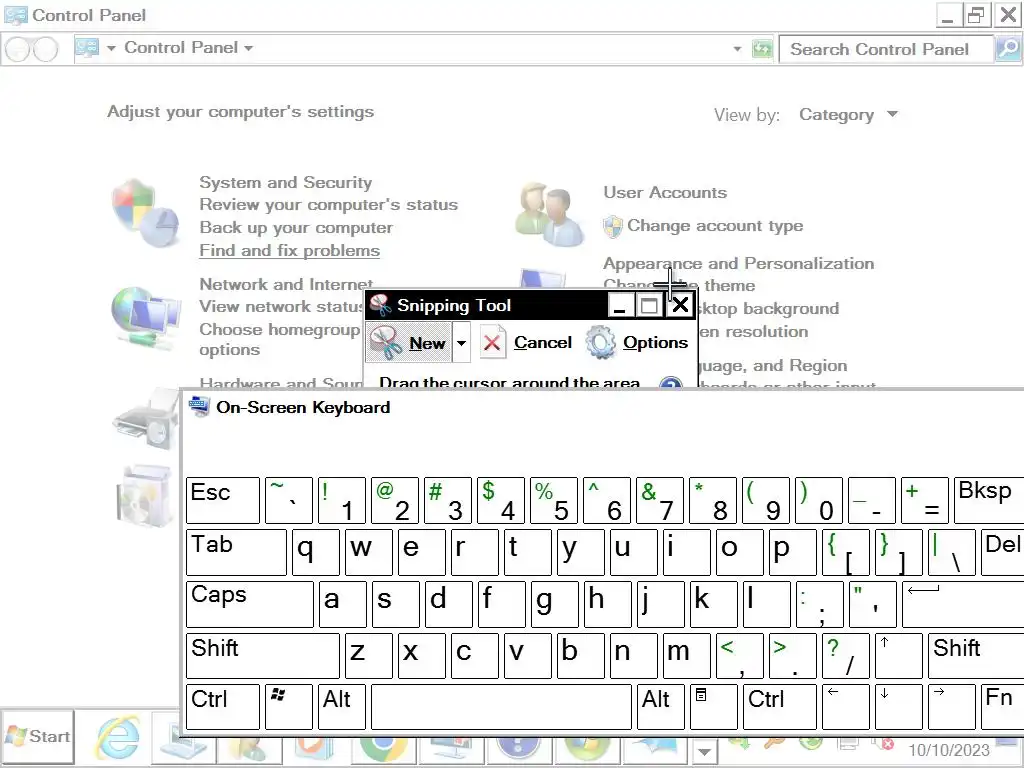
Task: Expand arrow left of Control Panel breadcrumb
Action: (x=111, y=48)
